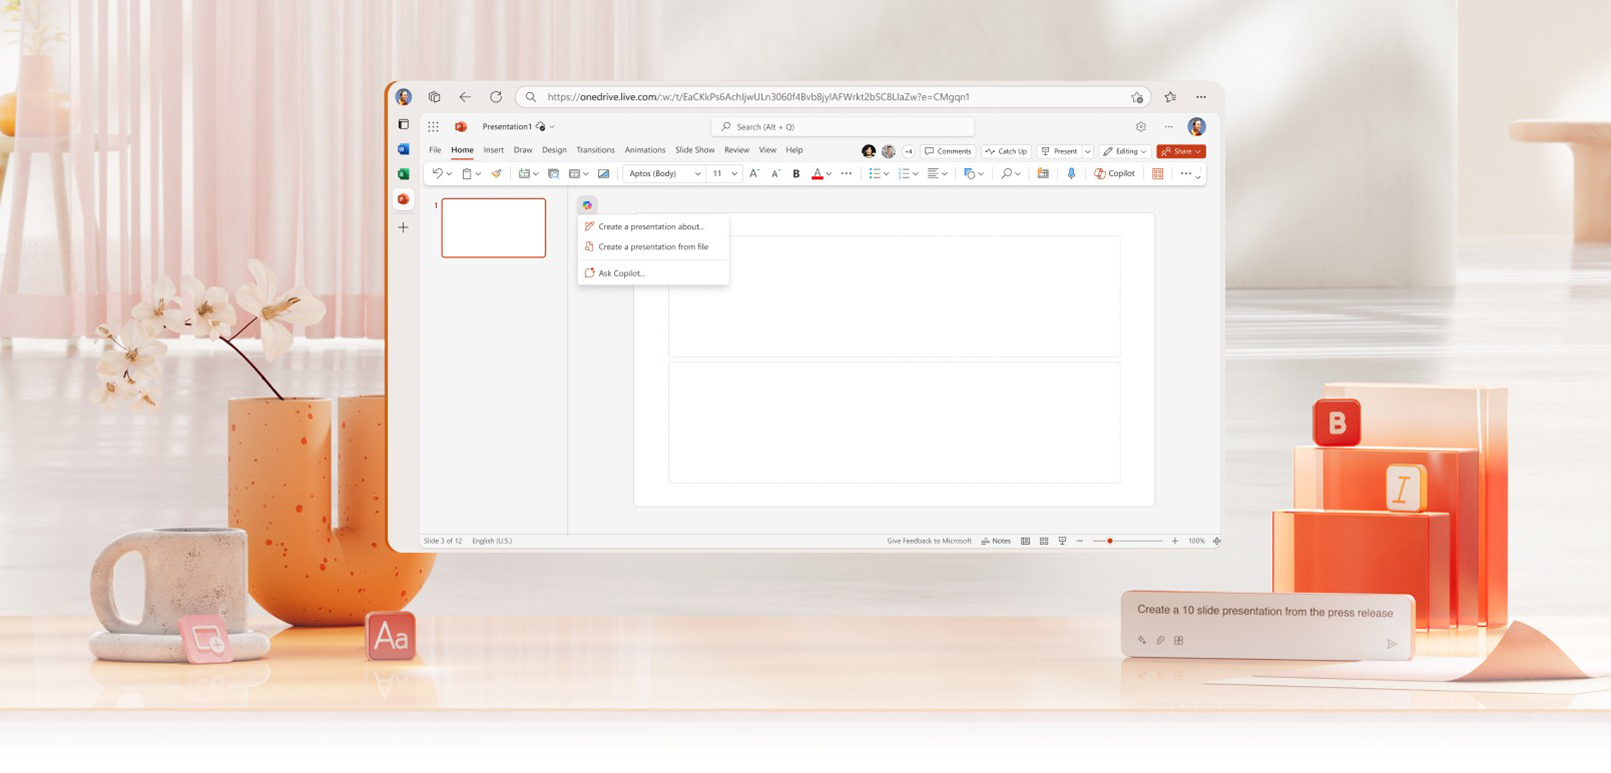Expand the bullets list dropdown
The height and width of the screenshot is (773, 1611).
tap(886, 174)
